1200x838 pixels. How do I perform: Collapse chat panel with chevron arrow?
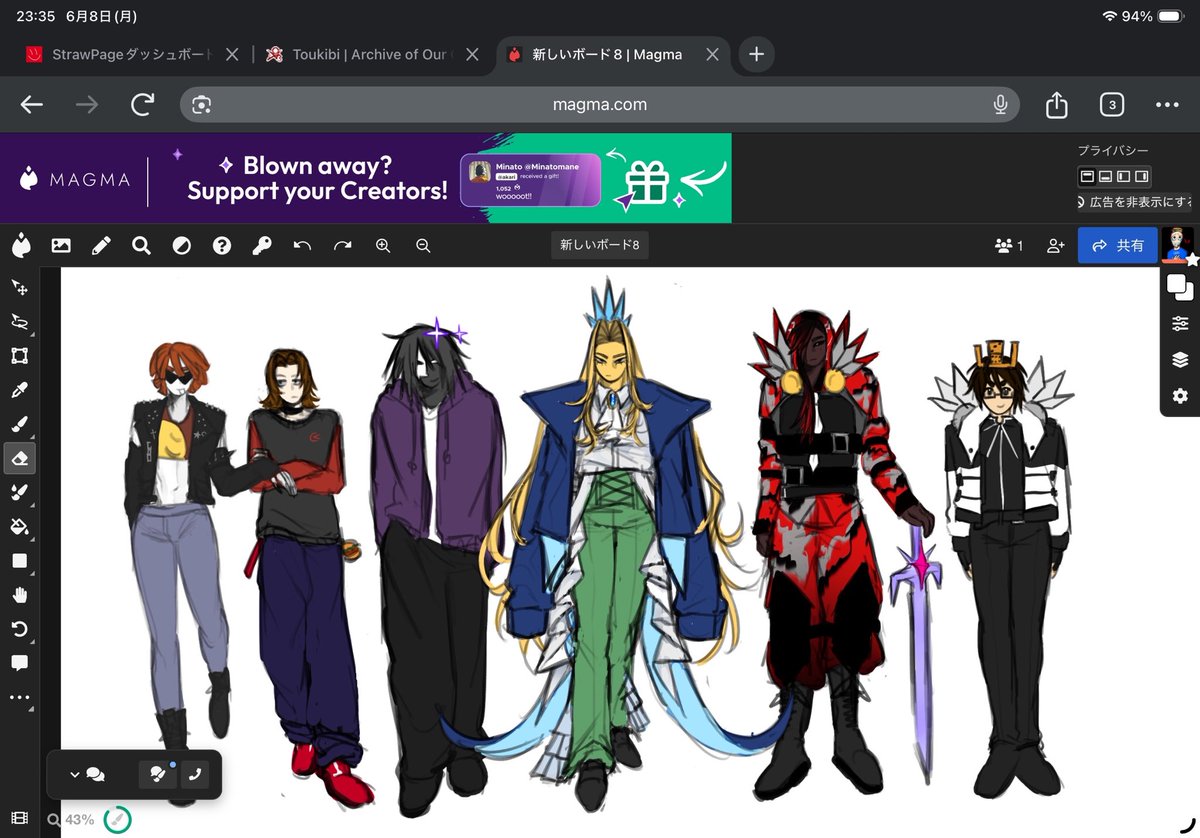point(75,774)
